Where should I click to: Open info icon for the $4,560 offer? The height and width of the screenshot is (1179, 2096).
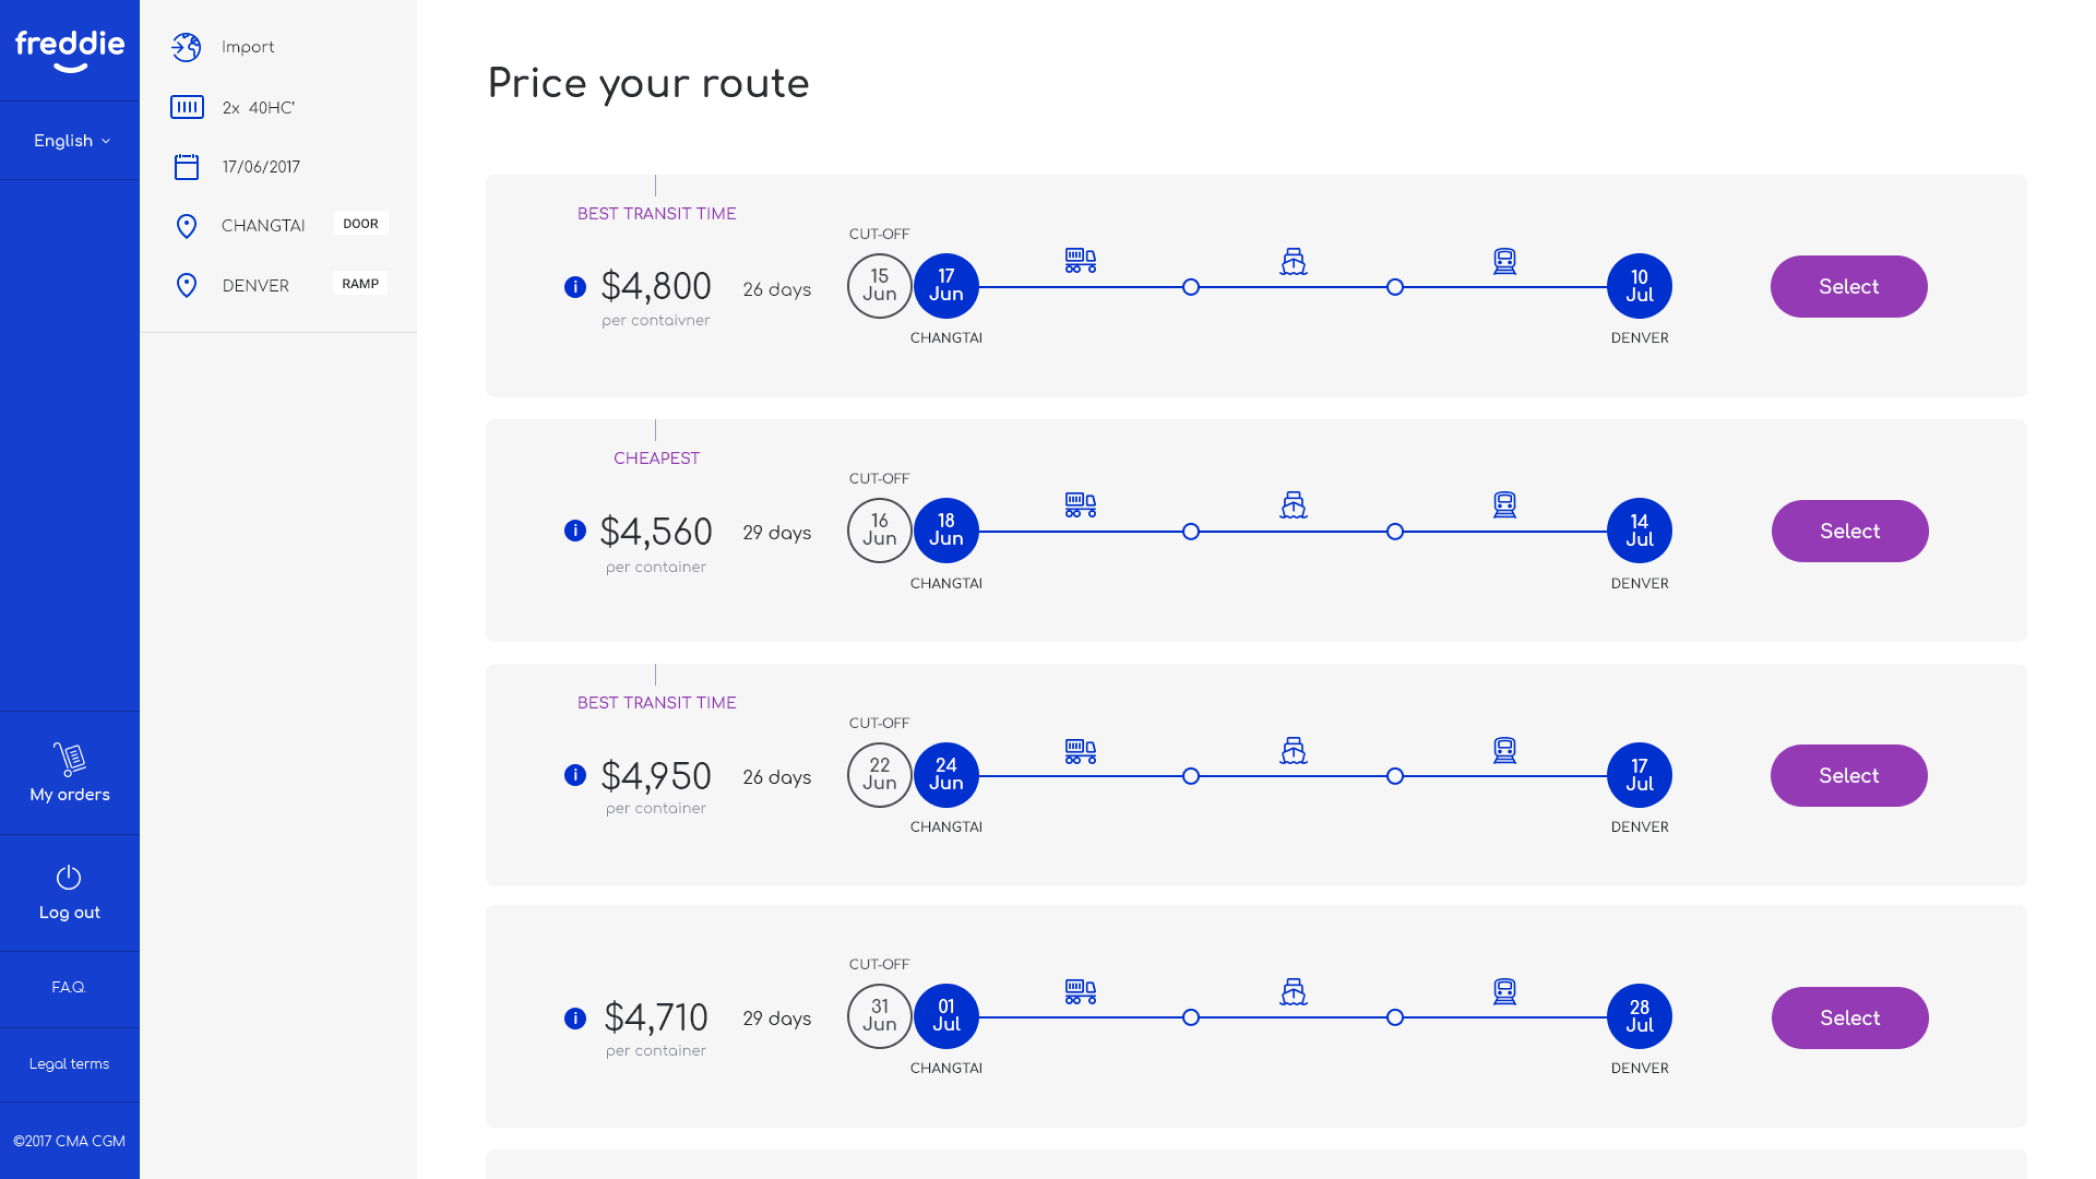click(x=575, y=530)
